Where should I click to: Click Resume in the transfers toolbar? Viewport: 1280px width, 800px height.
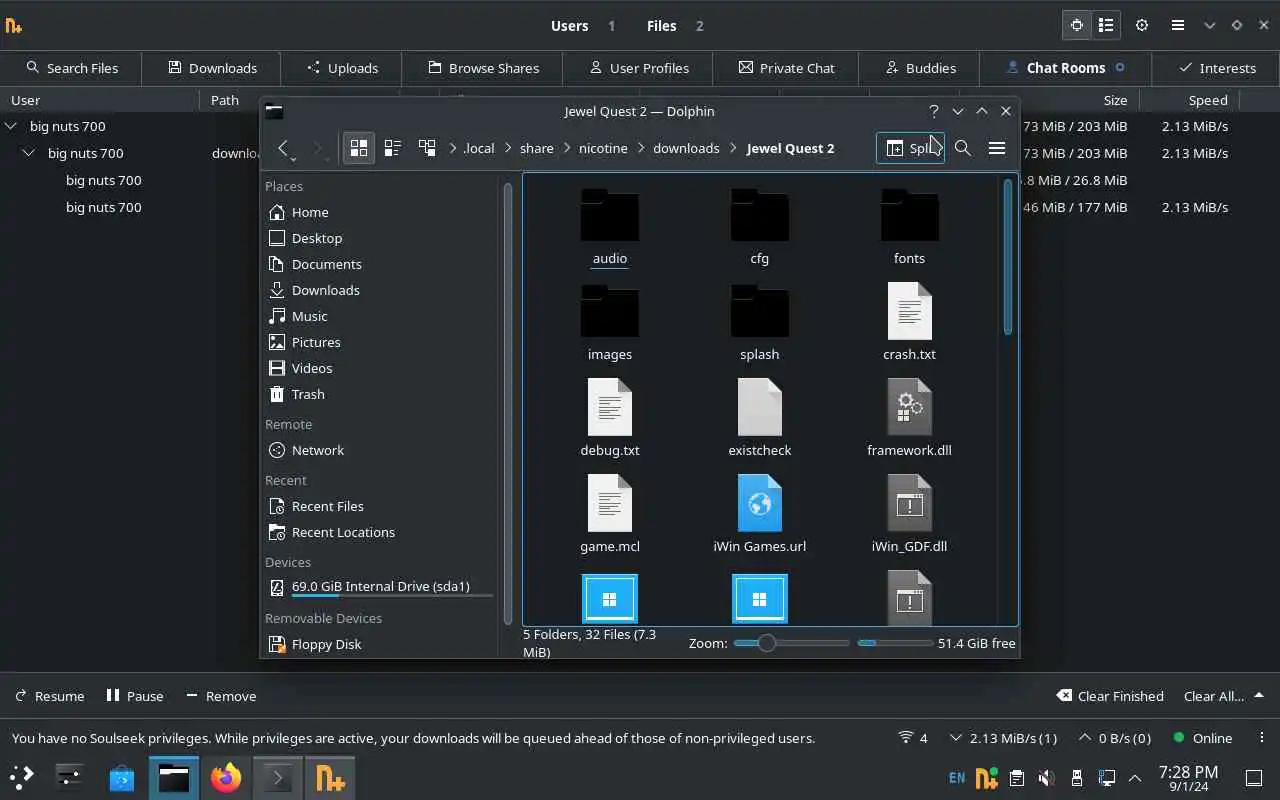tap(50, 696)
